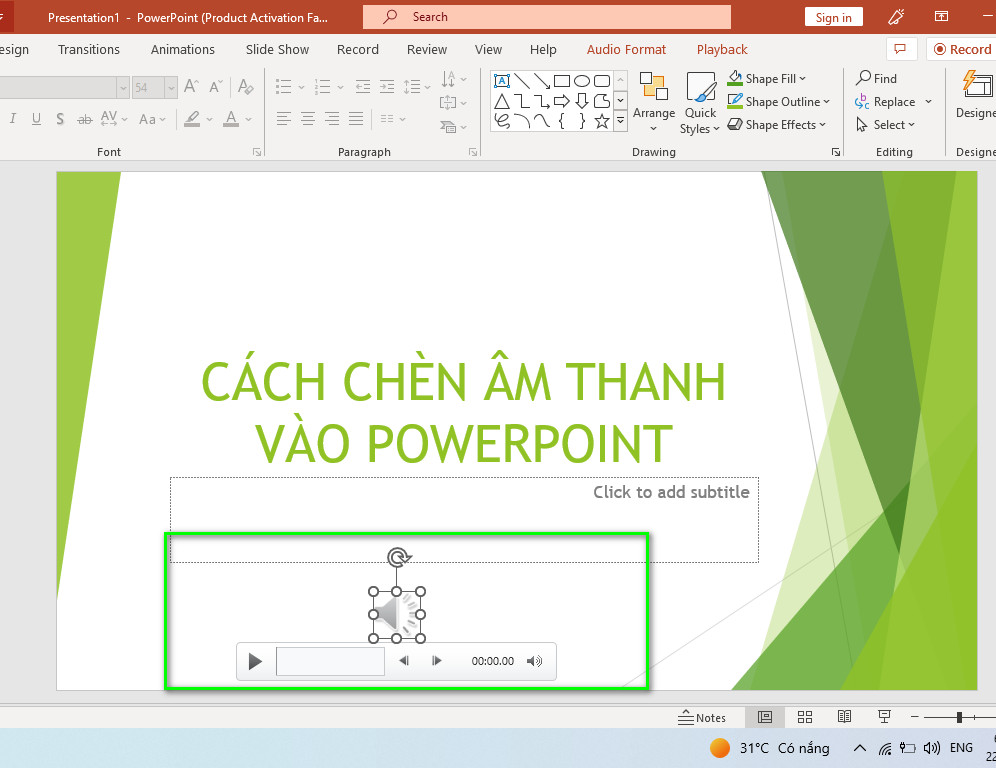Align text right

click(332, 119)
